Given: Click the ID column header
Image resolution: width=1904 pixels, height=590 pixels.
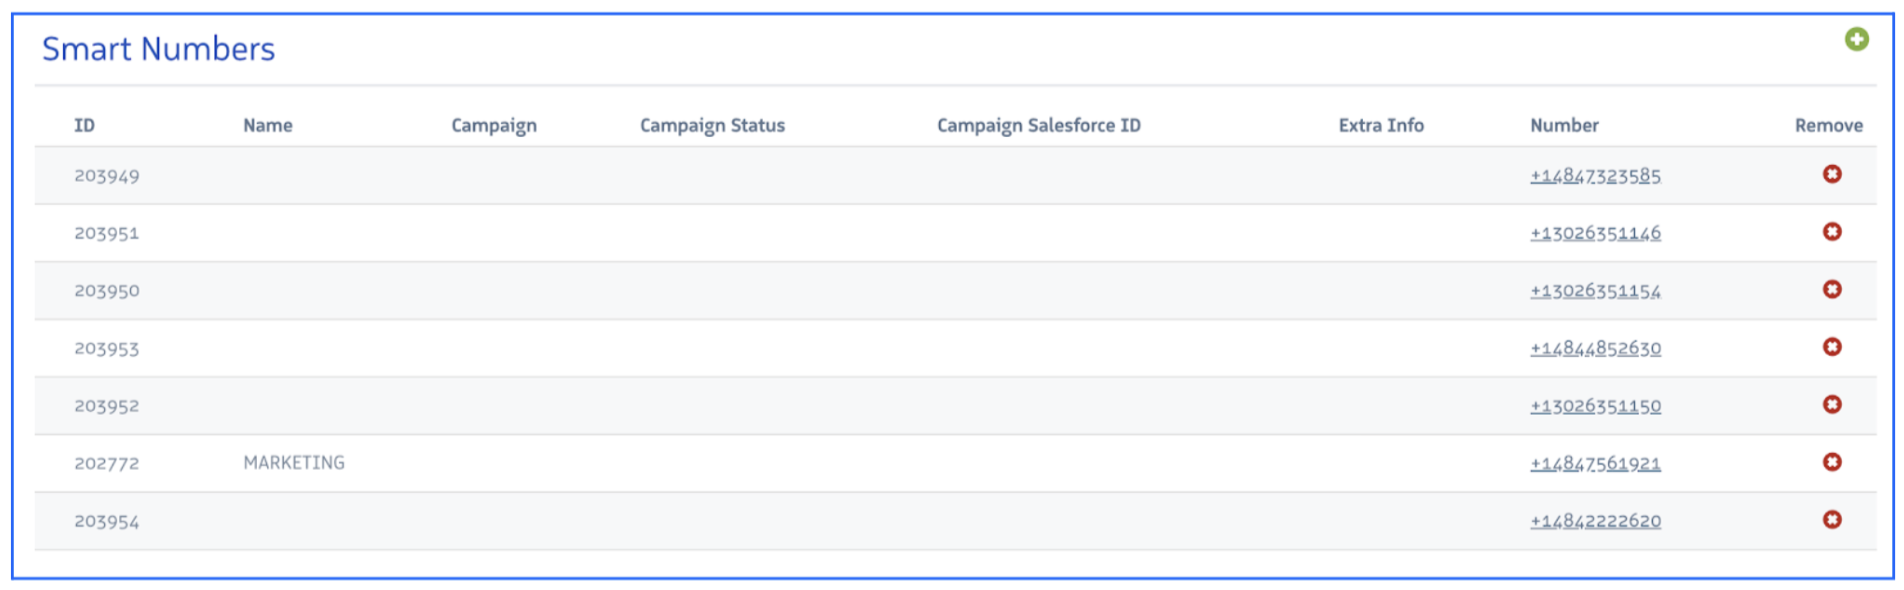Looking at the screenshot, I should click(x=84, y=125).
